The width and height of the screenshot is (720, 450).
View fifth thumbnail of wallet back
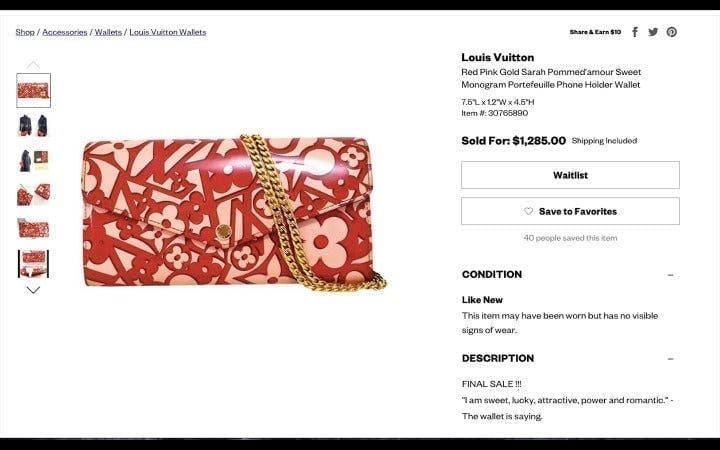tap(34, 228)
